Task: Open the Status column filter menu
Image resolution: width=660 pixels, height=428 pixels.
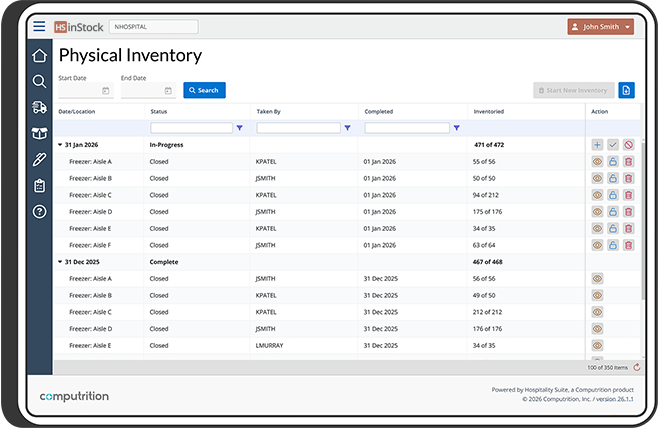Action: [240, 128]
